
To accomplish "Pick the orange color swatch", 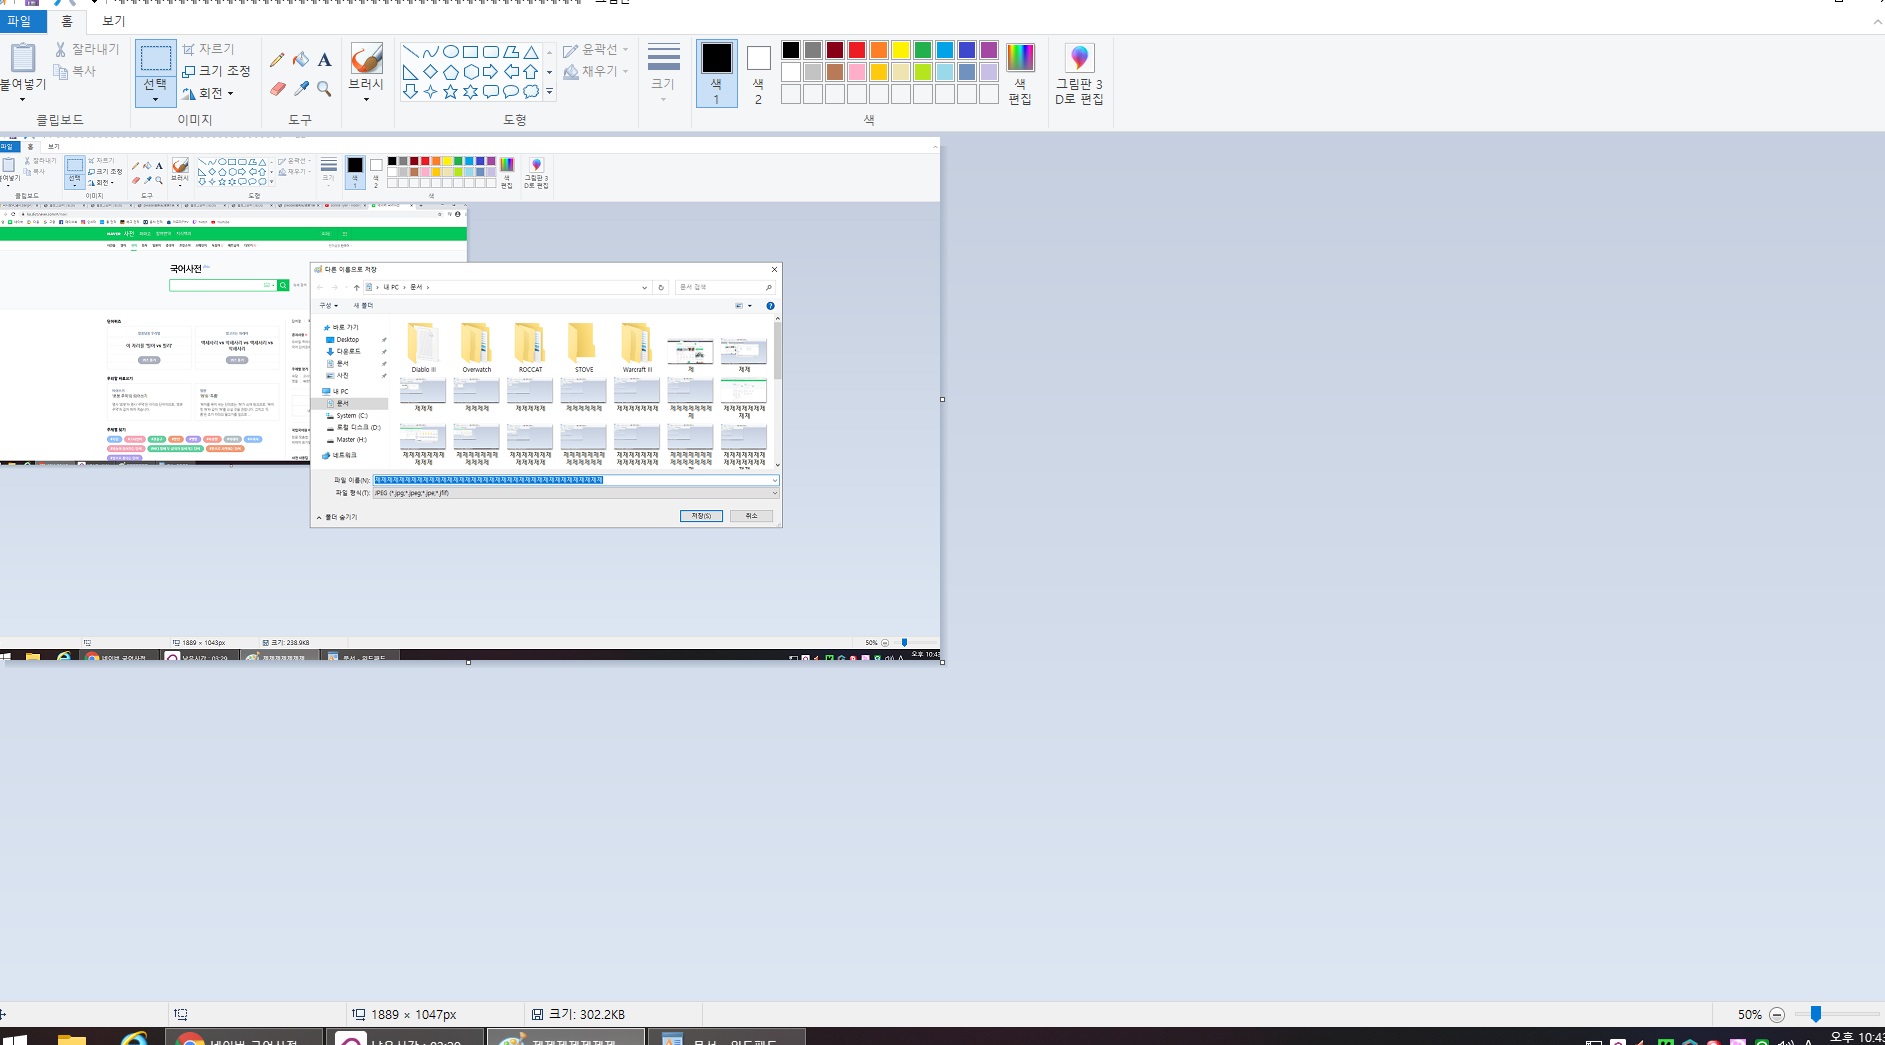I will pyautogui.click(x=879, y=50).
